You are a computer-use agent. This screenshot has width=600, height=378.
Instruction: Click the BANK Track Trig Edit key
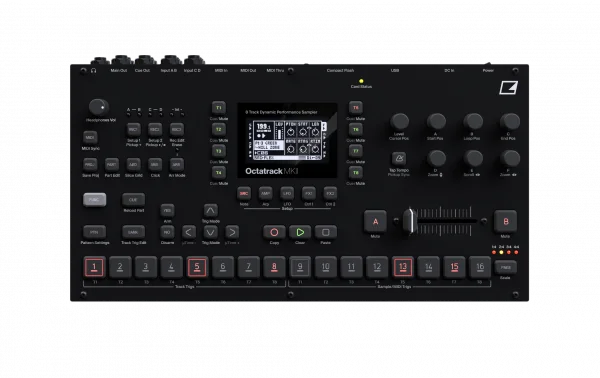[133, 232]
